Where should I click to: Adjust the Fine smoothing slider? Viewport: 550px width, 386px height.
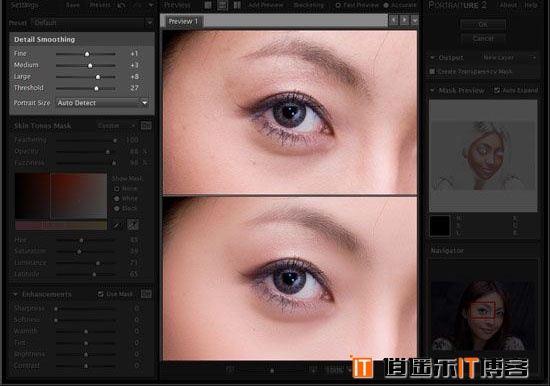click(87, 54)
